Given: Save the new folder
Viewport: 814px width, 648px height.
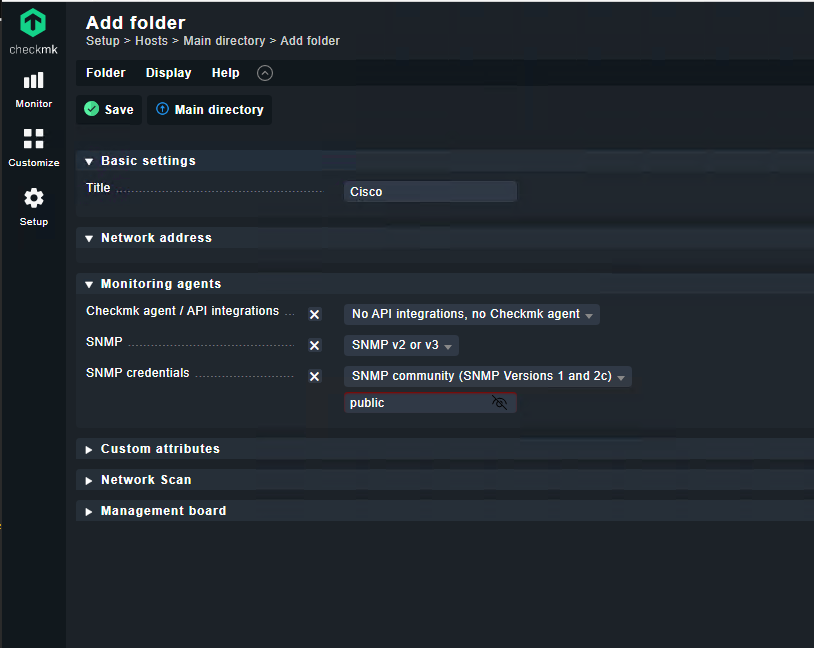Looking at the screenshot, I should [108, 109].
